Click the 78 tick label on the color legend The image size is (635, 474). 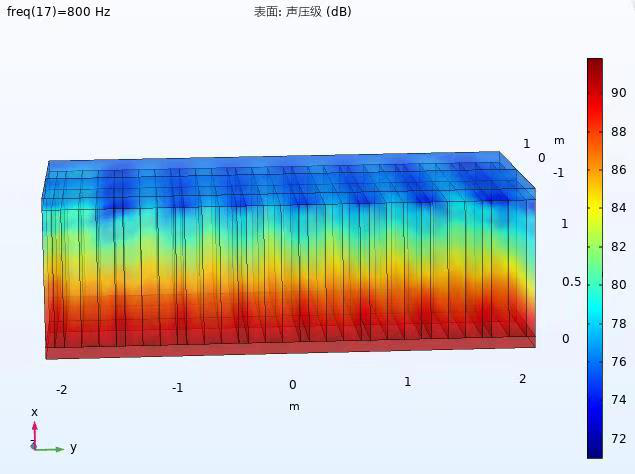[x=619, y=323]
